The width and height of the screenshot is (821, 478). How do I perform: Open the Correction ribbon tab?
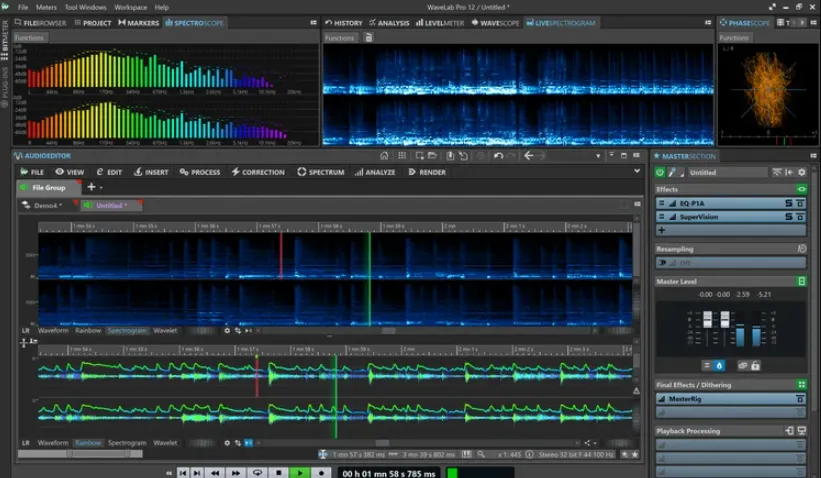point(258,172)
